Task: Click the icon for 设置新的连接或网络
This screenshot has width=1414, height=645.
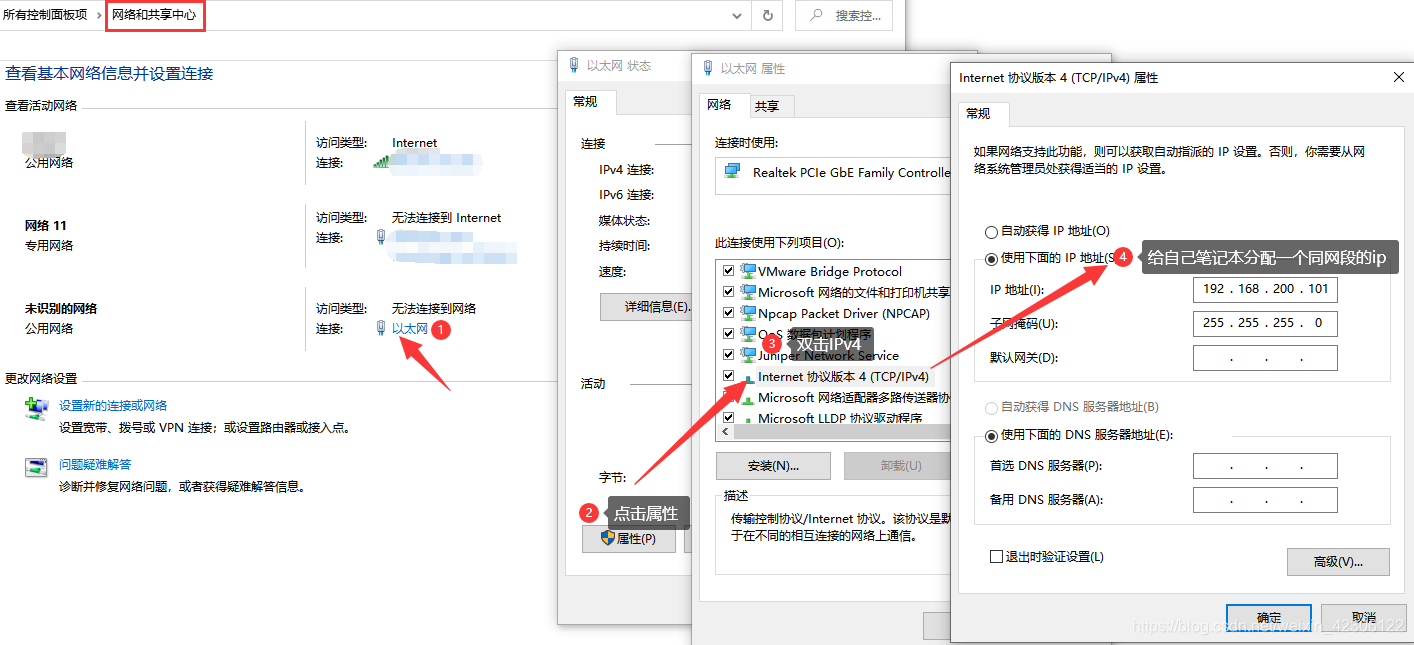Action: 37,408
